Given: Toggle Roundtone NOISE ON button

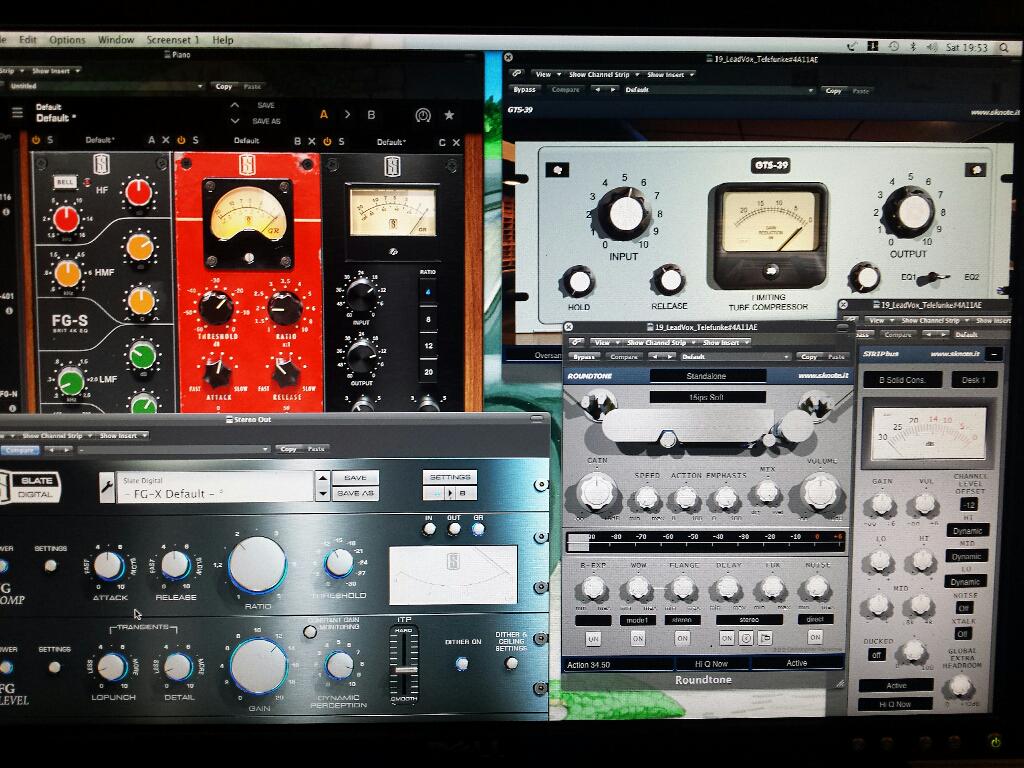Looking at the screenshot, I should pos(815,637).
